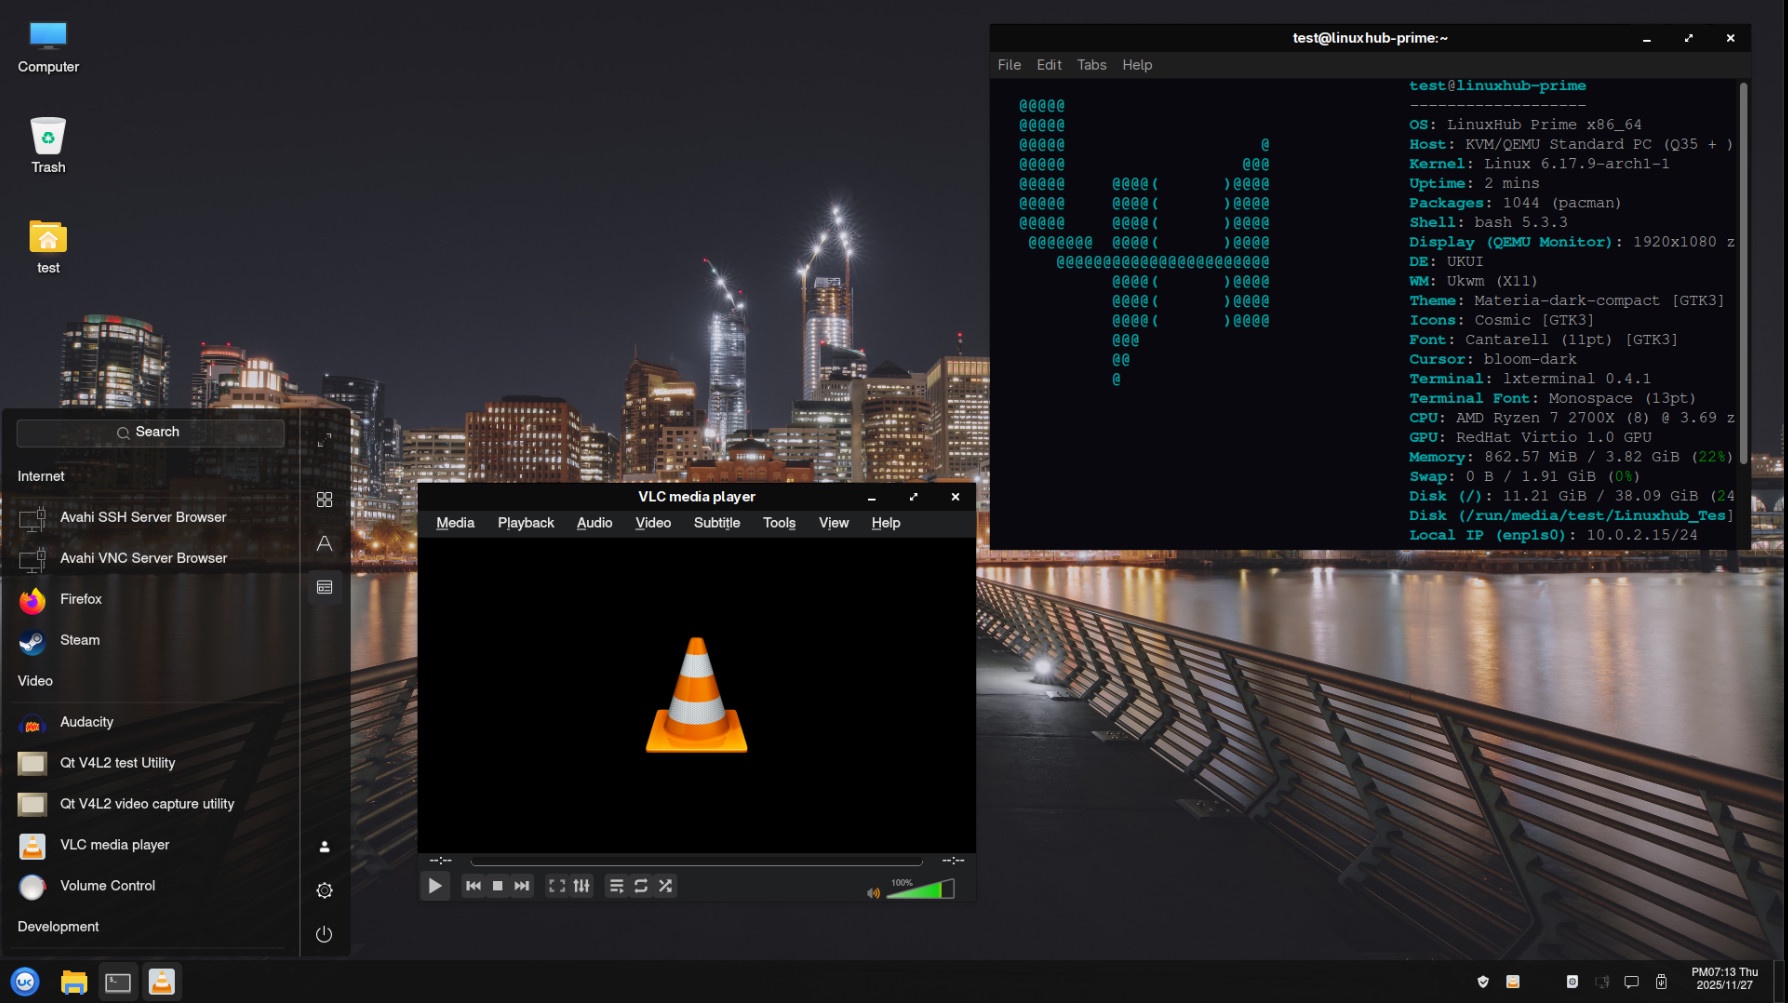Show extended settings equalizer icon

pos(581,886)
